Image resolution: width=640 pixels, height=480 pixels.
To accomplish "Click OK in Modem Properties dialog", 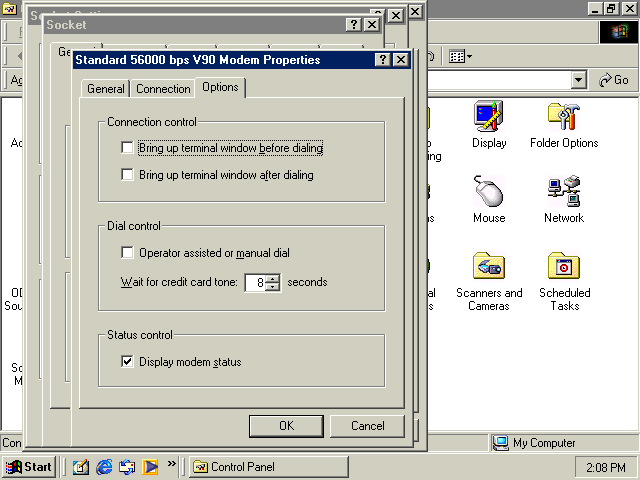I will [286, 426].
